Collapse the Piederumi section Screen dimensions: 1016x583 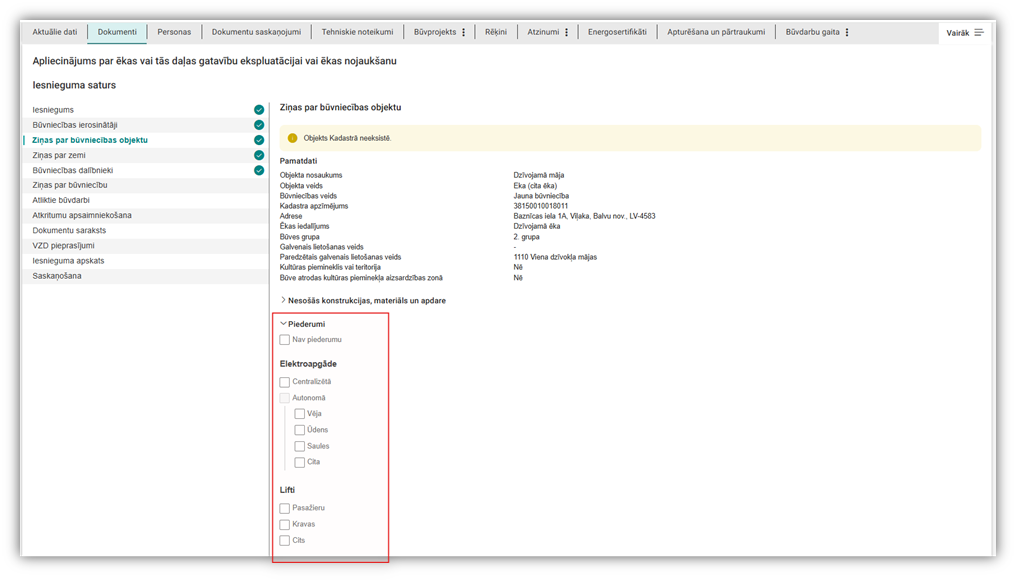(x=283, y=324)
